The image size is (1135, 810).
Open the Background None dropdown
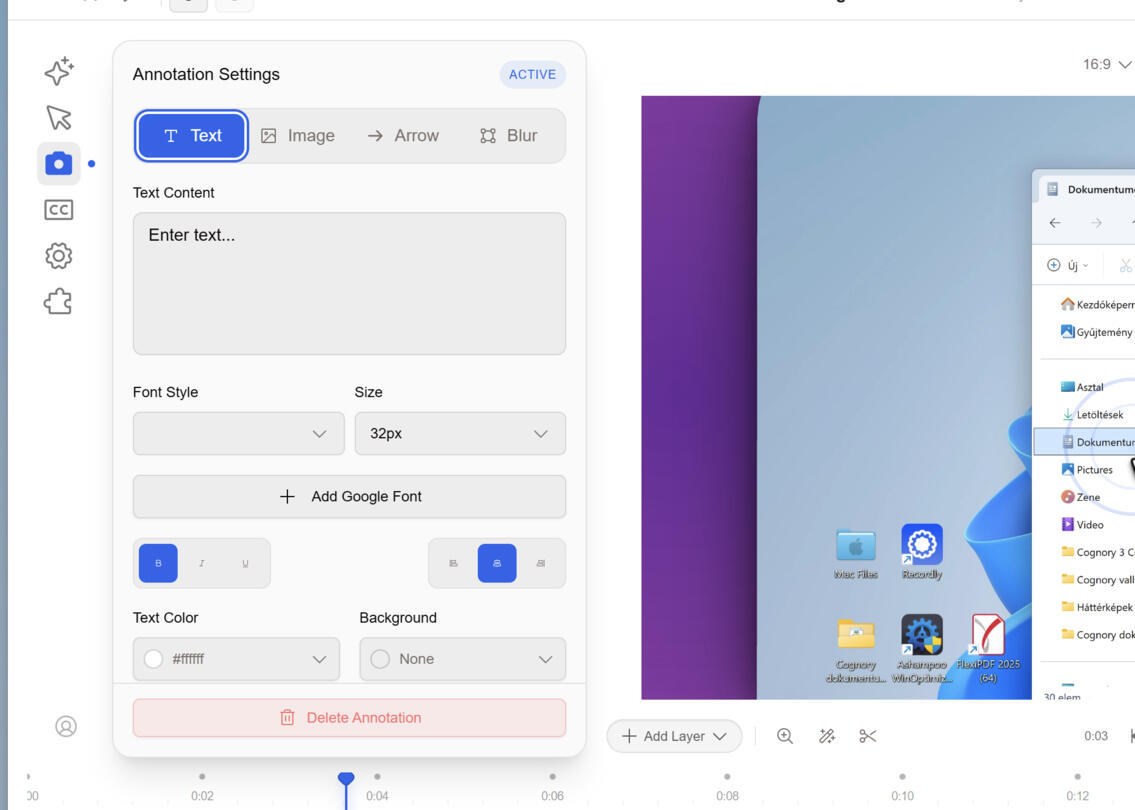point(463,659)
